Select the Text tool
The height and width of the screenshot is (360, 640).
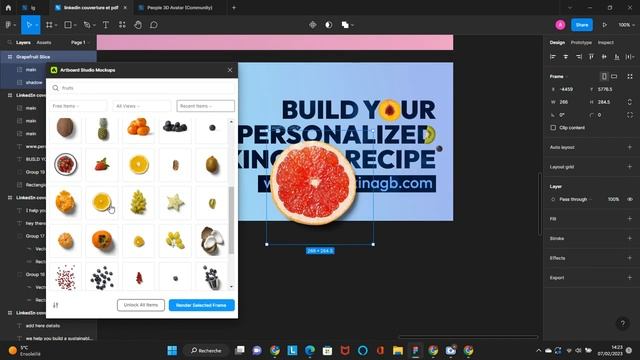pos(106,25)
